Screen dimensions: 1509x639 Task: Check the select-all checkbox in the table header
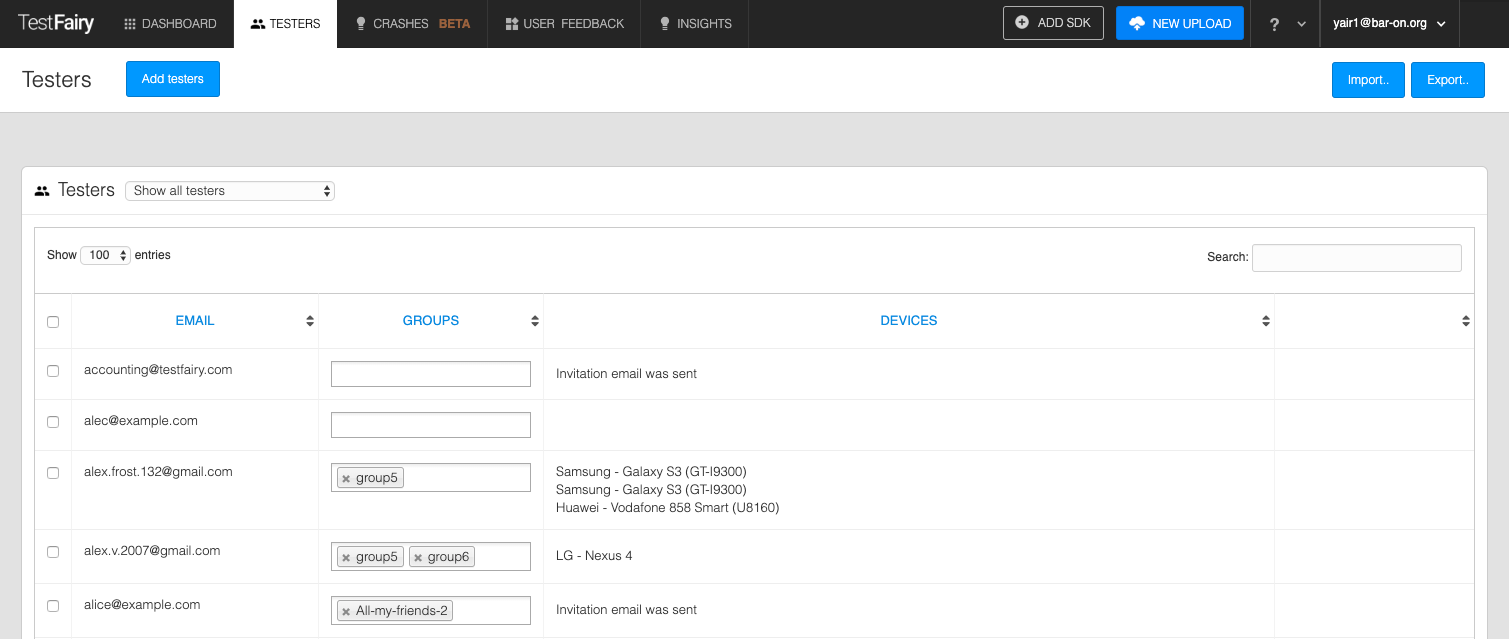click(53, 321)
